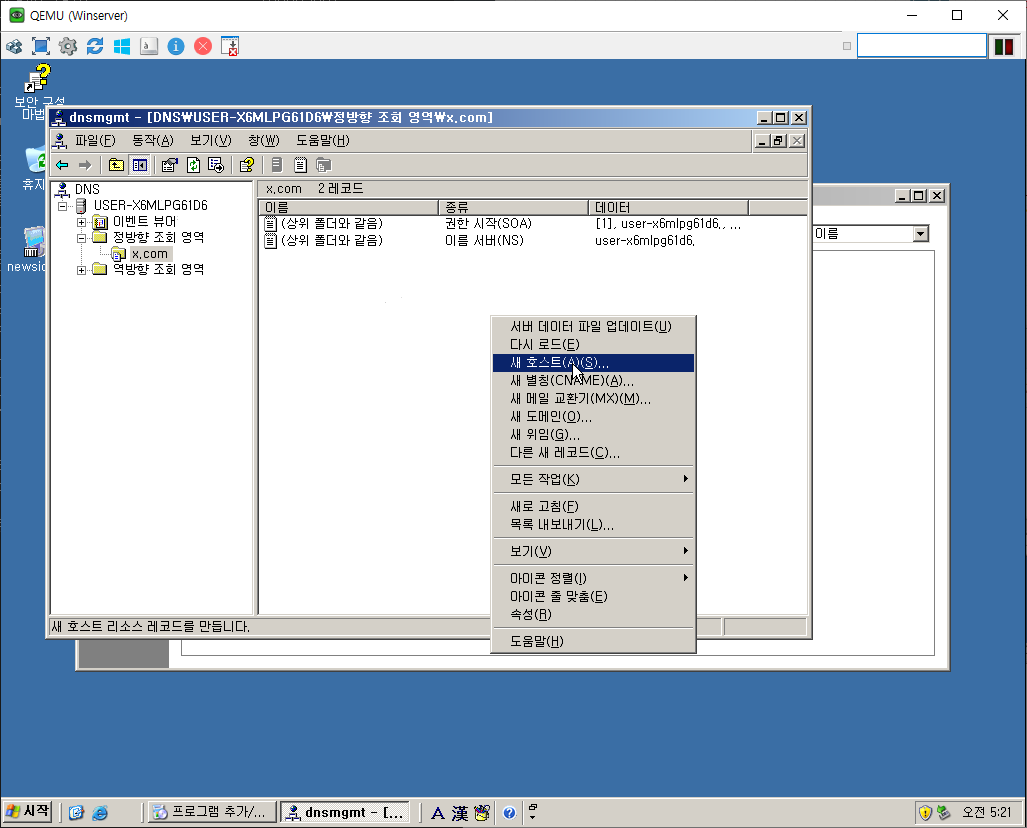This screenshot has width=1027, height=828.
Task: Select the 이름 서버(NS) record row
Action: (x=478, y=240)
